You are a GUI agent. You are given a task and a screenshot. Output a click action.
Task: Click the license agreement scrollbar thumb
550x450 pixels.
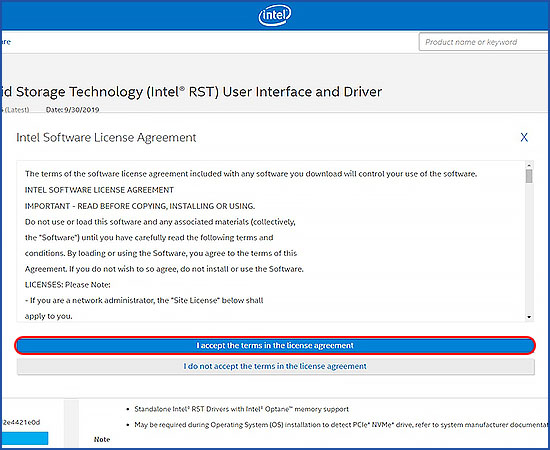coord(529,176)
